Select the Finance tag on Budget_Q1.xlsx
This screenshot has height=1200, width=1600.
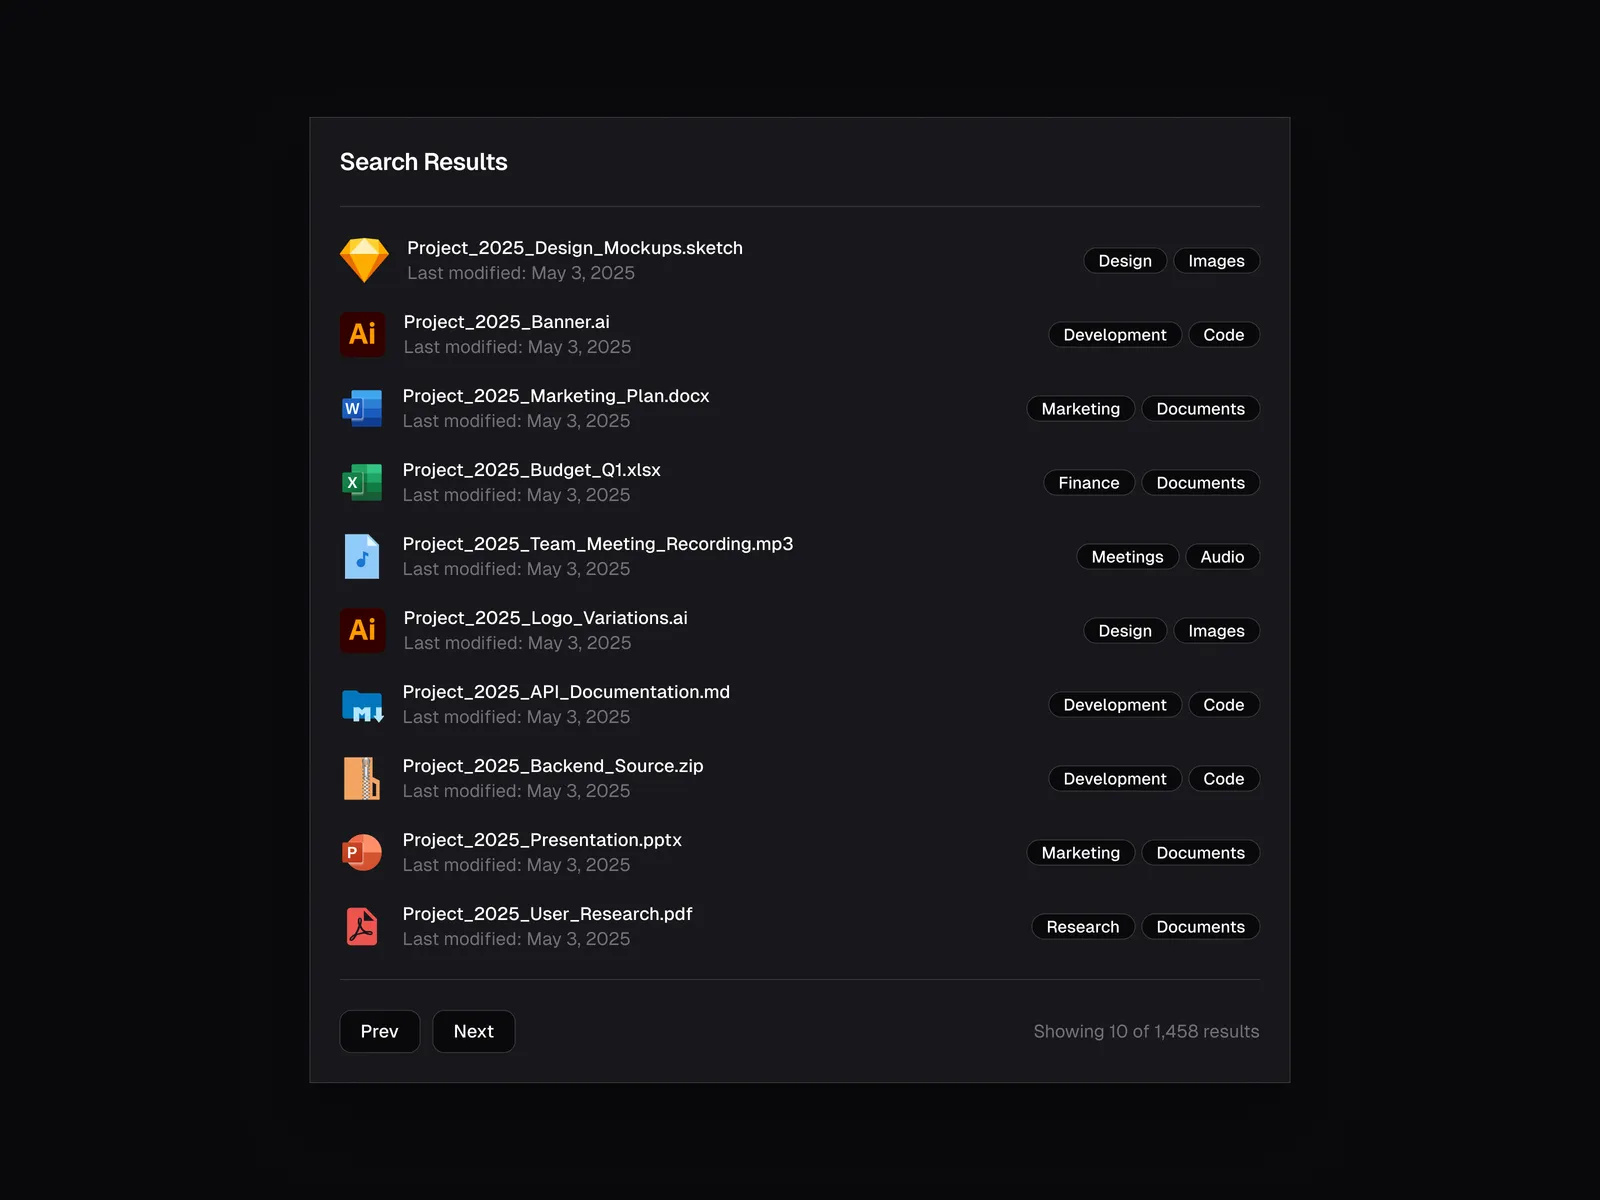click(x=1088, y=483)
